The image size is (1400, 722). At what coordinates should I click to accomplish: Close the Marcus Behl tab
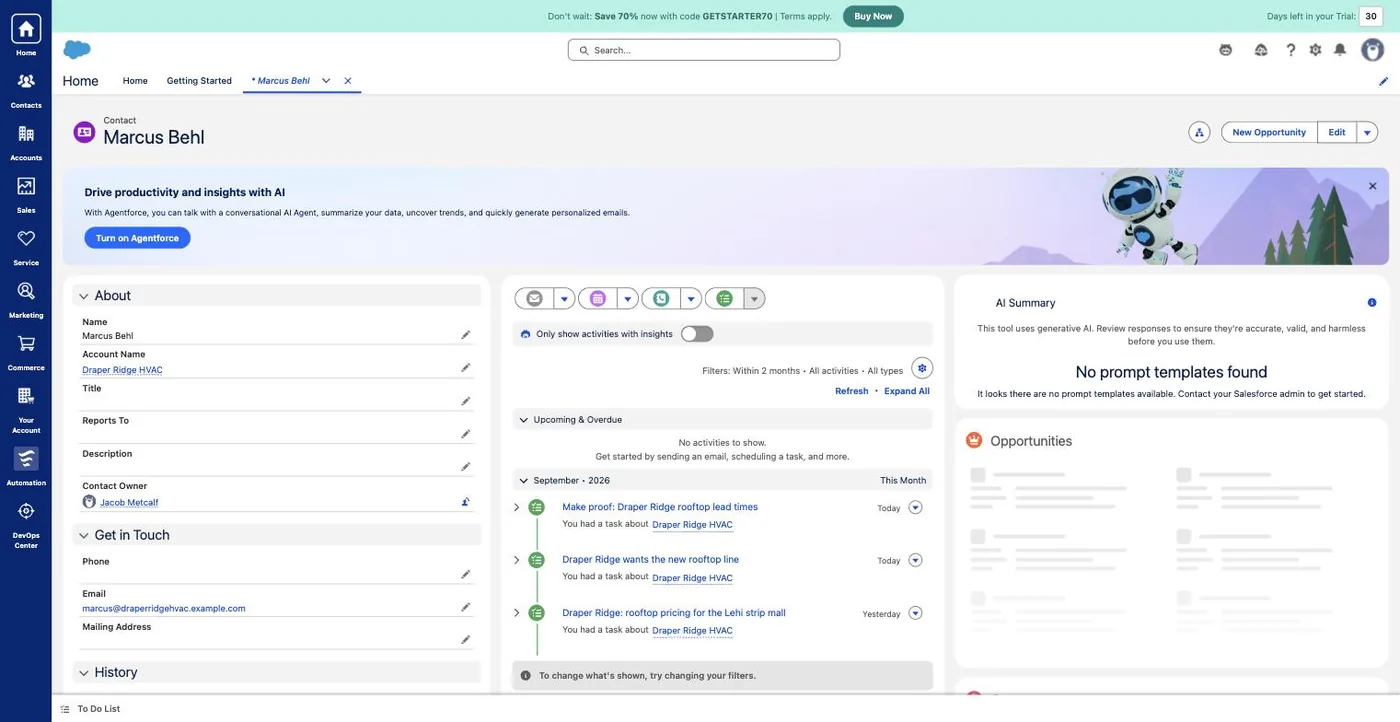coord(348,81)
